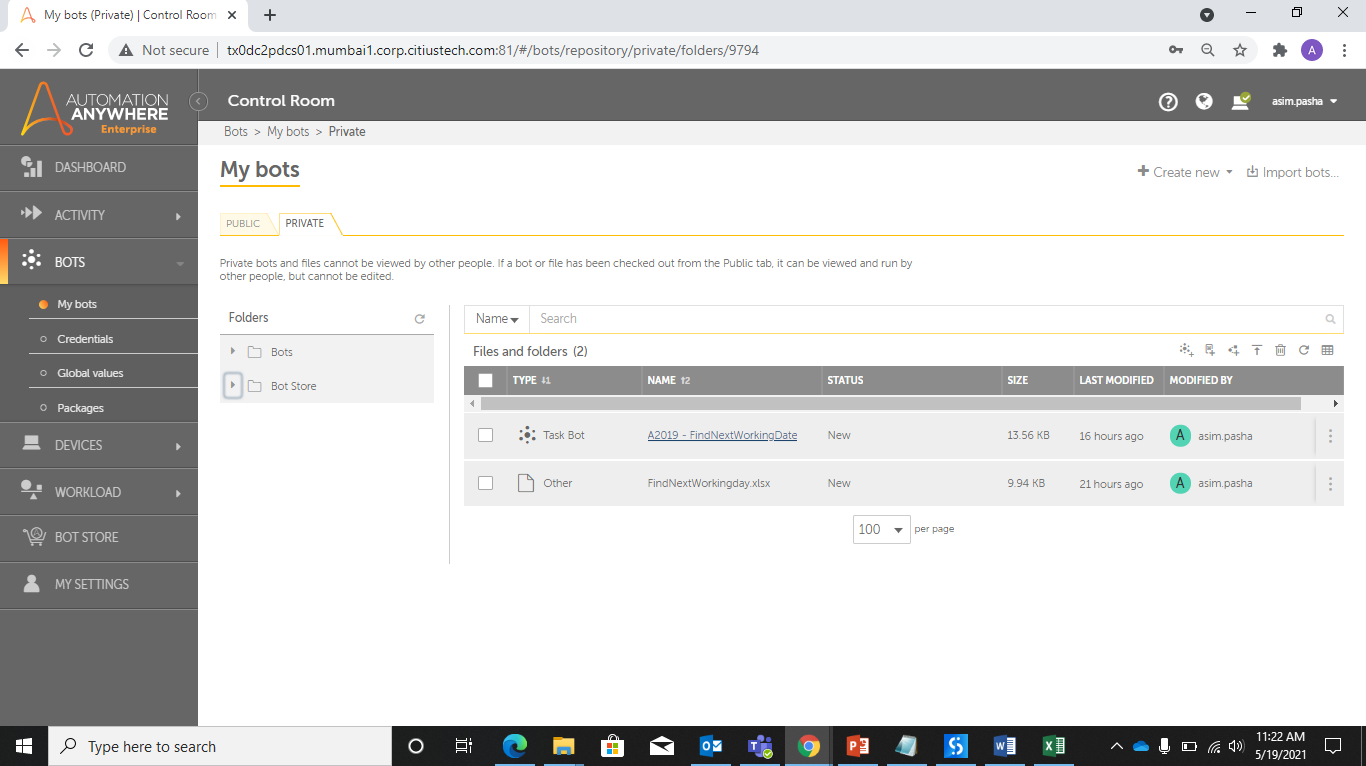Bookmark this page with the star icon
1366x766 pixels.
[1240, 50]
